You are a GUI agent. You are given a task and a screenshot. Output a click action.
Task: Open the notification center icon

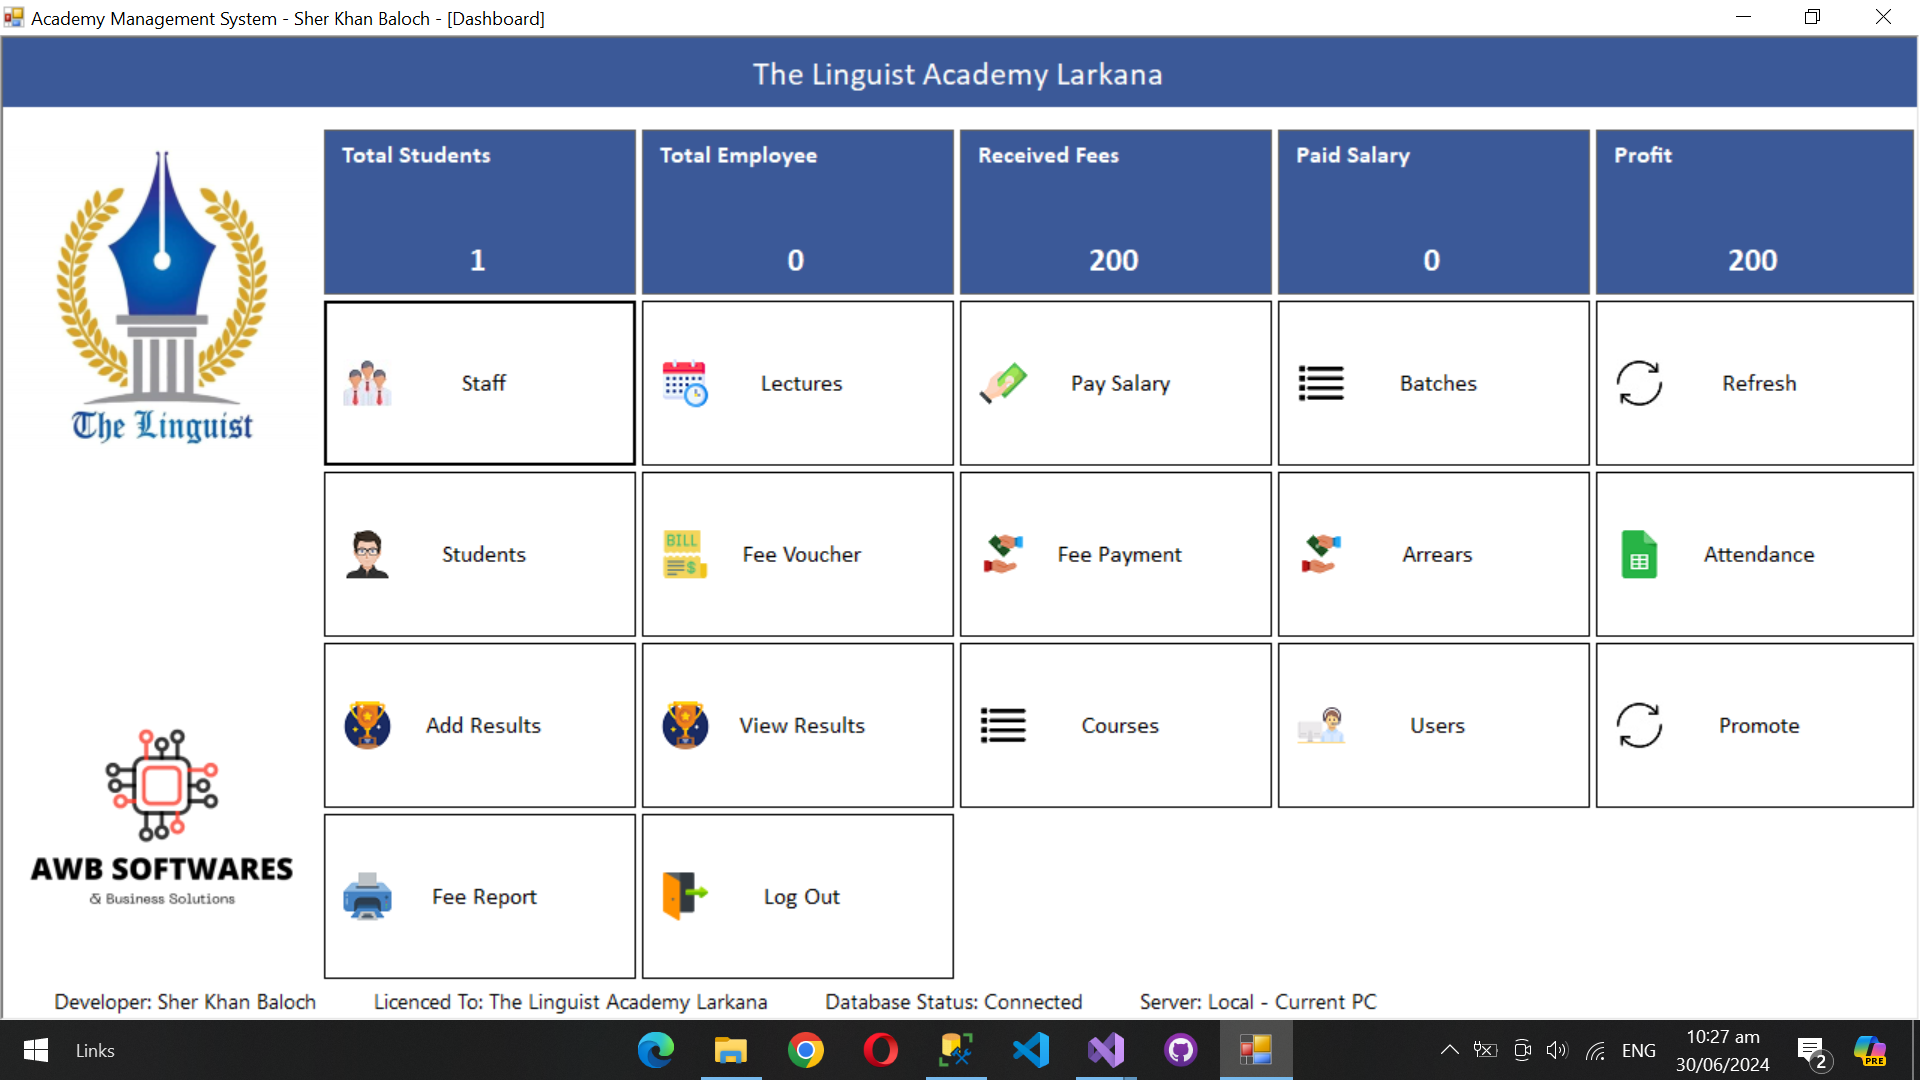coord(1813,1052)
